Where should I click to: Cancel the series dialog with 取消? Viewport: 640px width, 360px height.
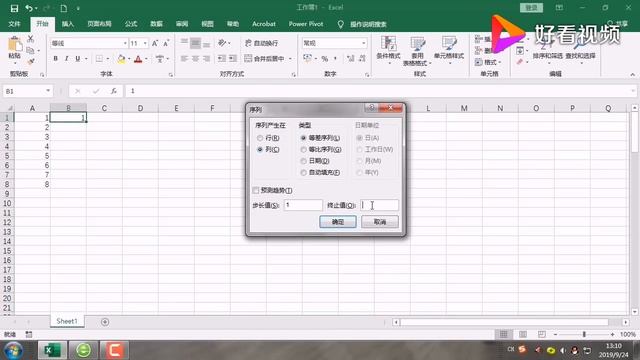[380, 222]
